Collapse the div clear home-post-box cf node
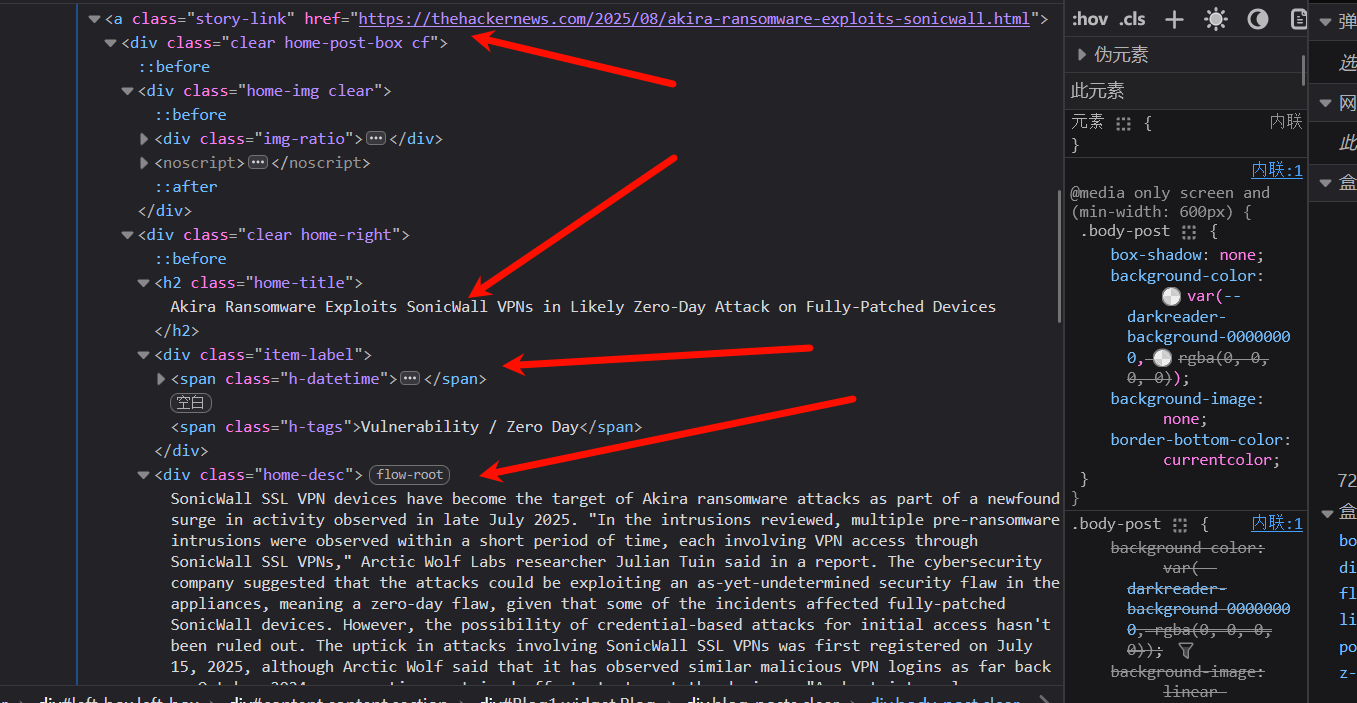 click(110, 43)
